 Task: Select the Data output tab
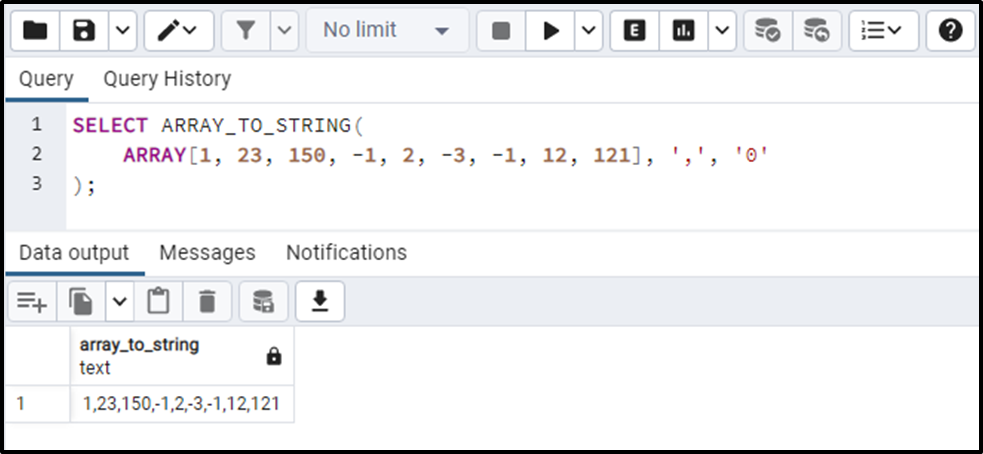pyautogui.click(x=74, y=253)
